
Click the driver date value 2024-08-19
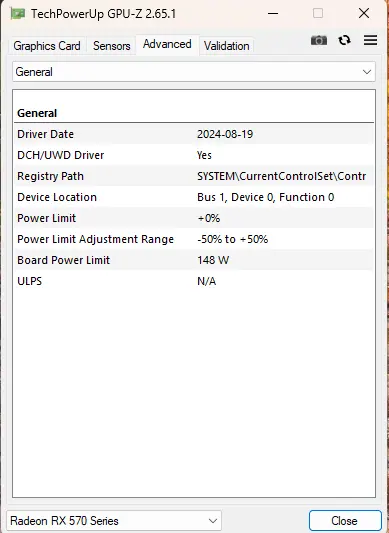pos(225,134)
